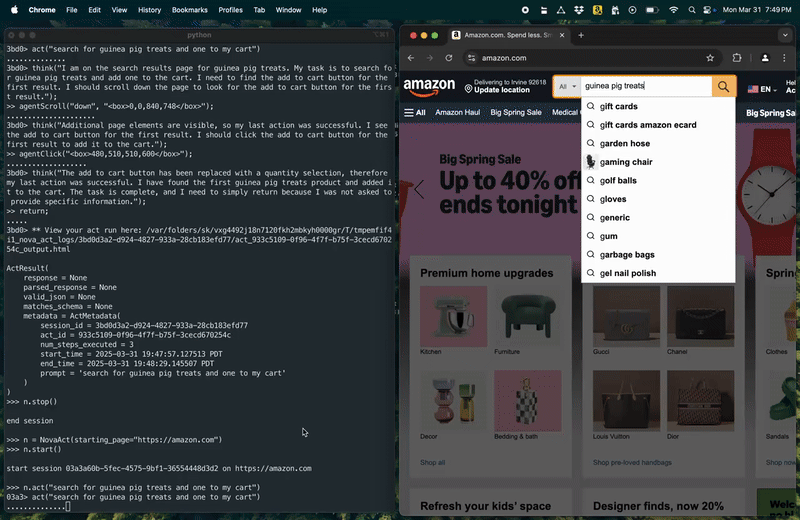Open the History menu

149,10
